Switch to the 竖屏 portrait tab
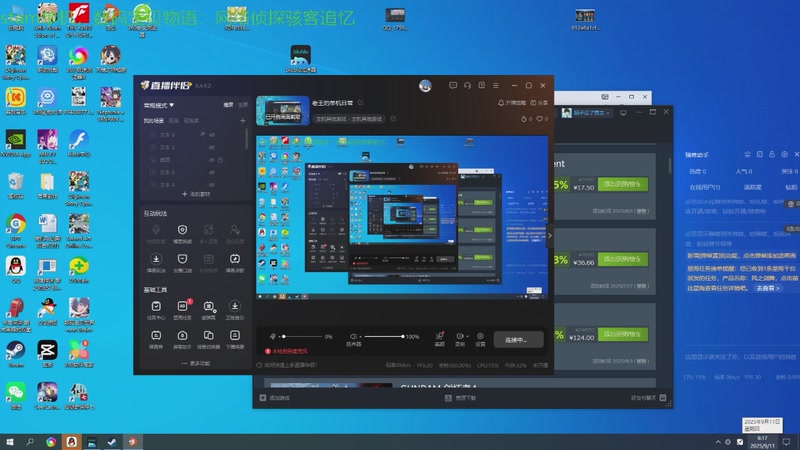The width and height of the screenshot is (800, 450). [243, 105]
